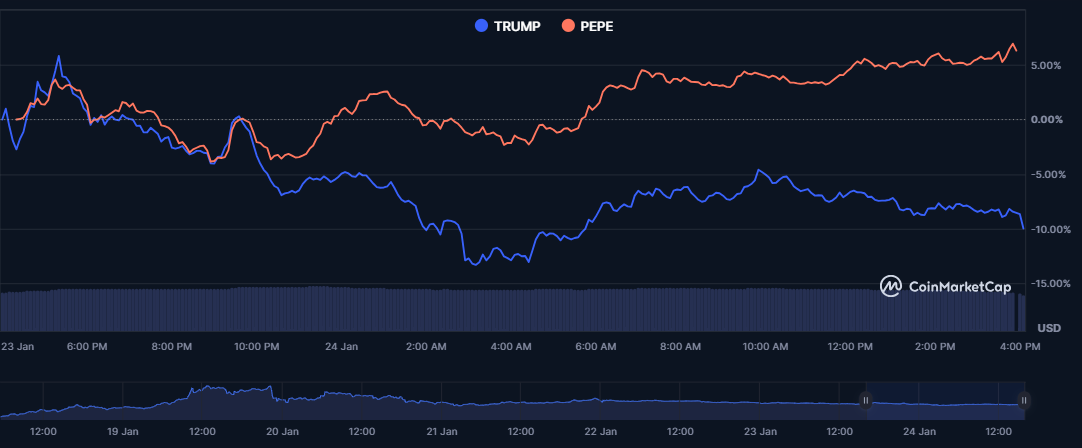This screenshot has height=448, width=1082.
Task: Click the 6:00 AM time axis label
Action: point(597,347)
